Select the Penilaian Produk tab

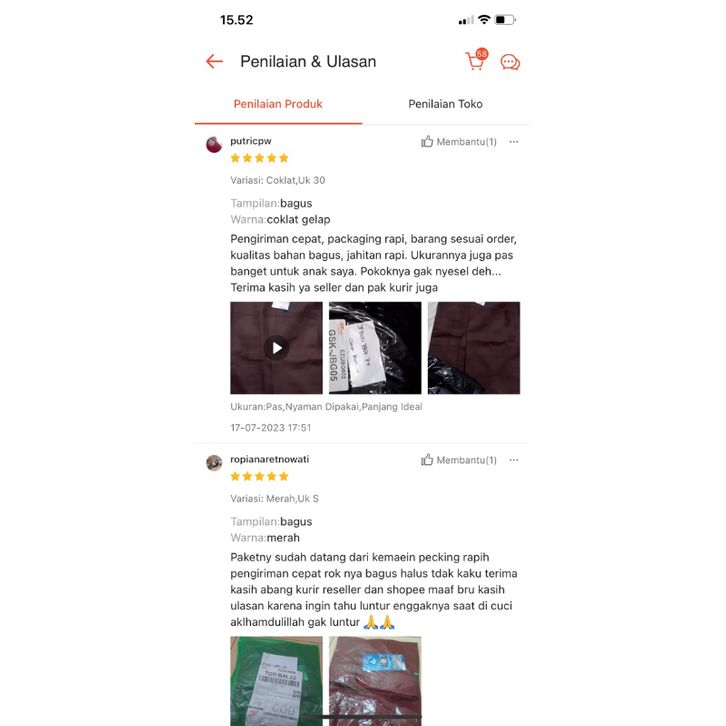pos(278,104)
